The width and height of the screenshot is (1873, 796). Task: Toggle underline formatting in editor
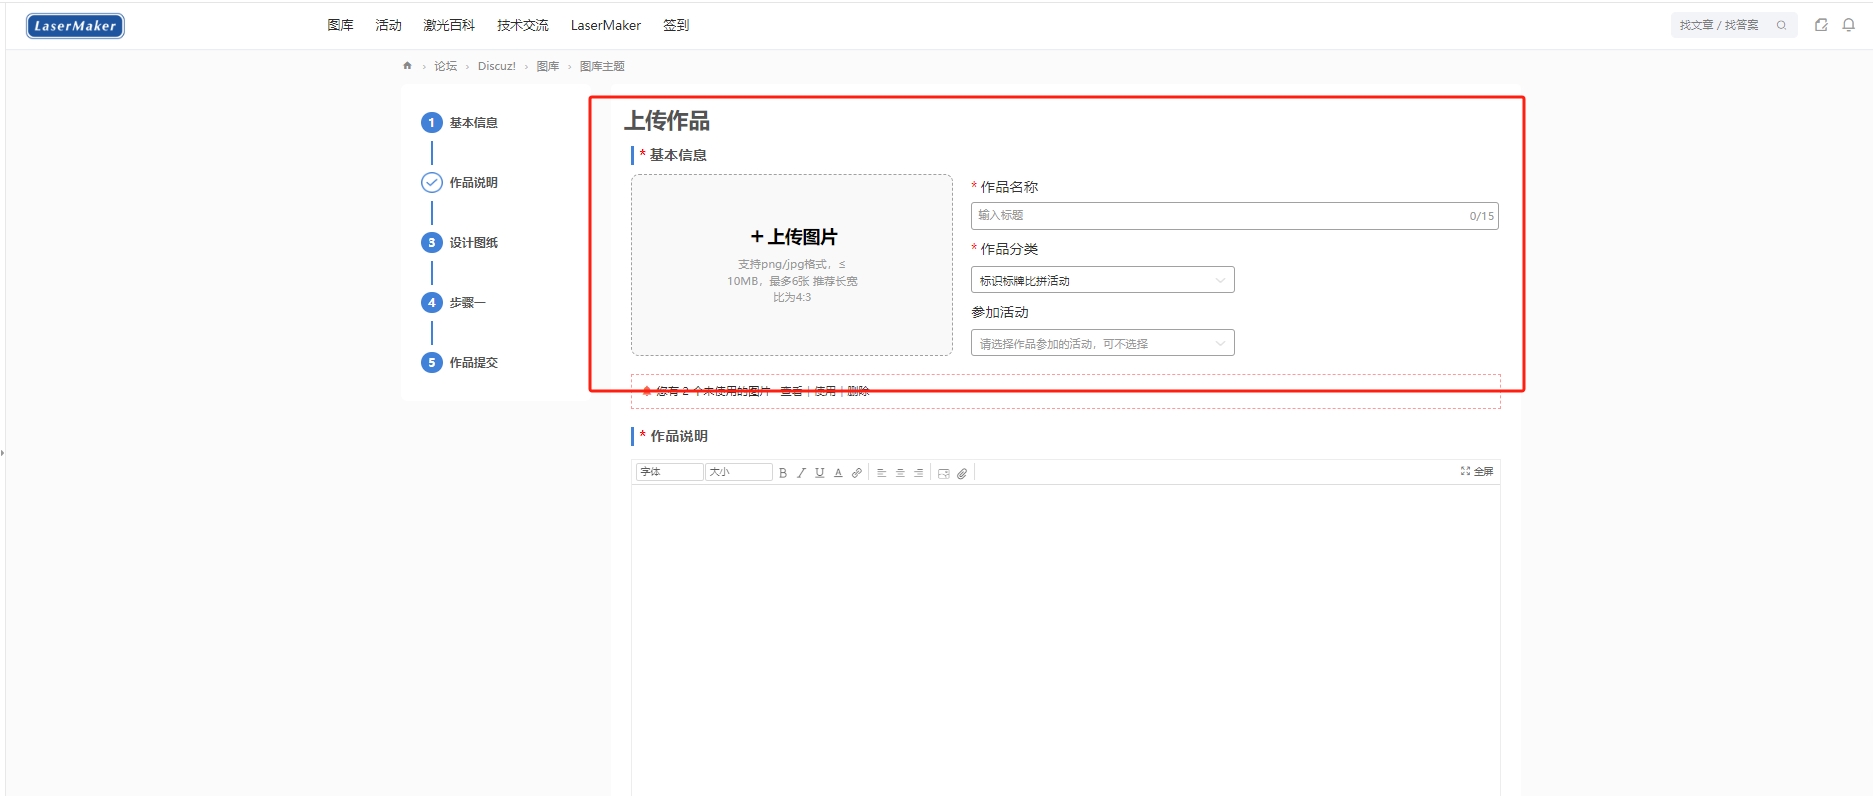[820, 473]
